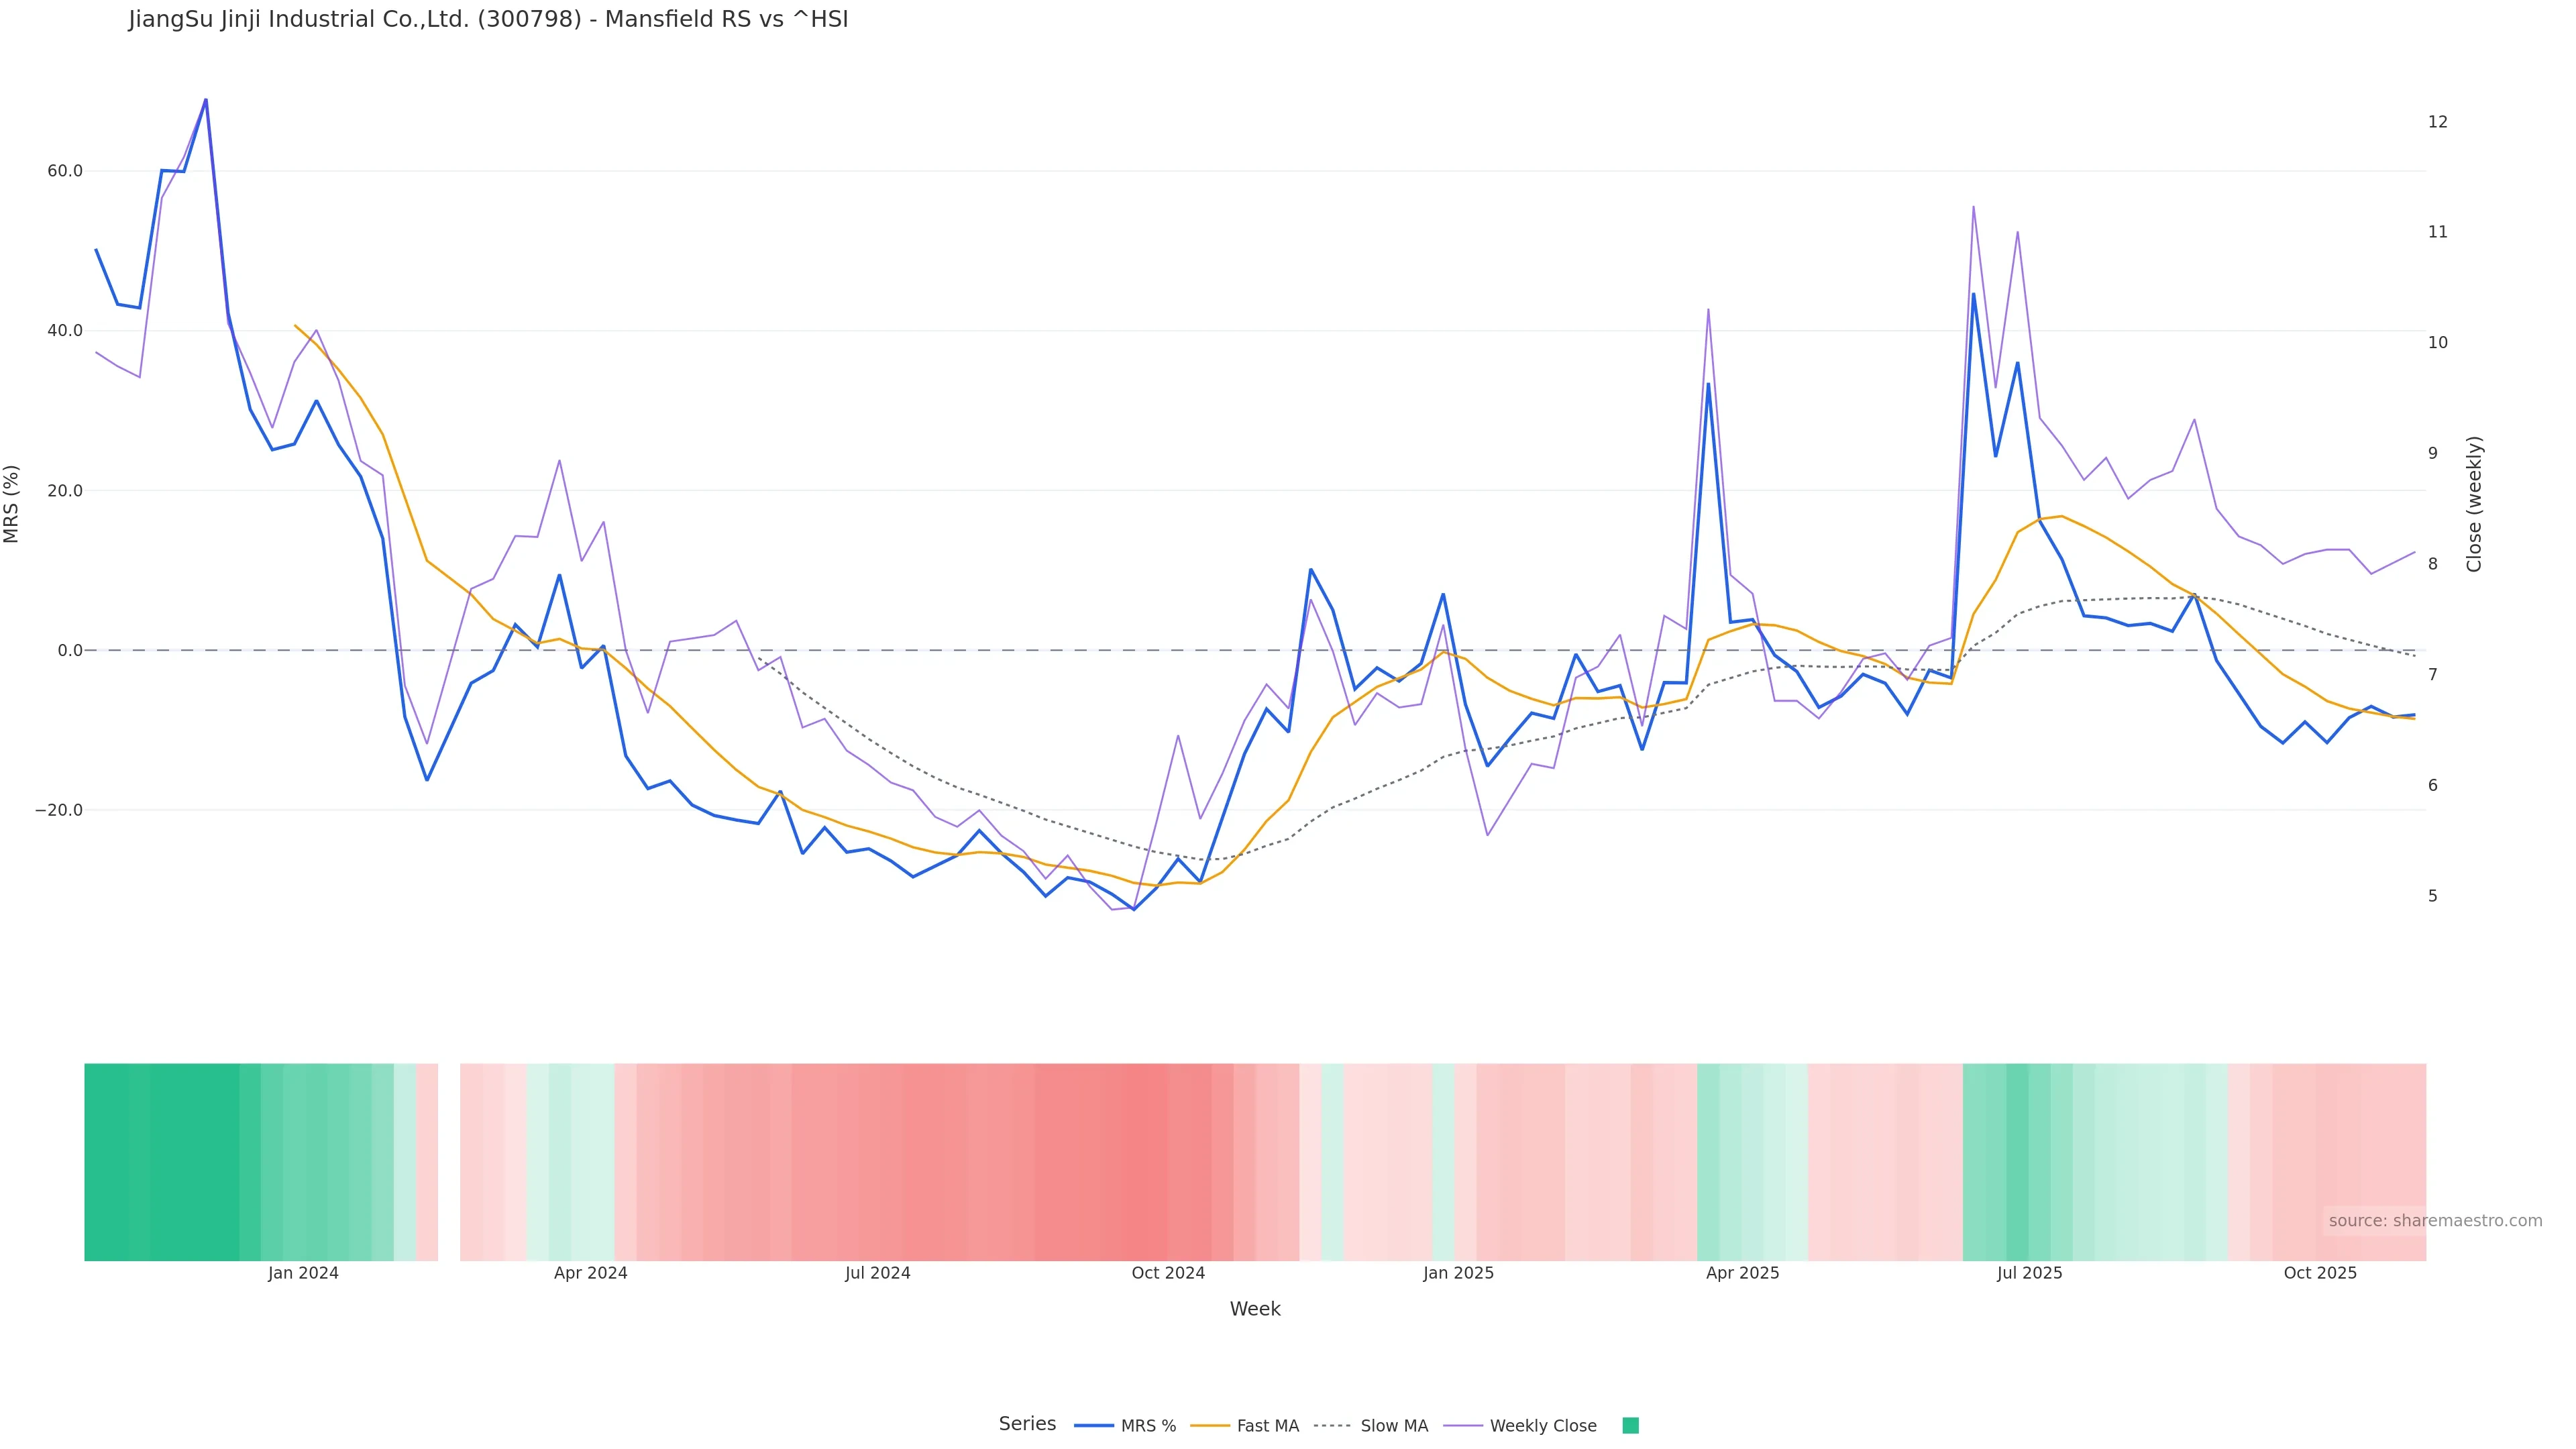Image resolution: width=2576 pixels, height=1449 pixels.
Task: Click the Jan 2024 x-axis label
Action: 303,1273
